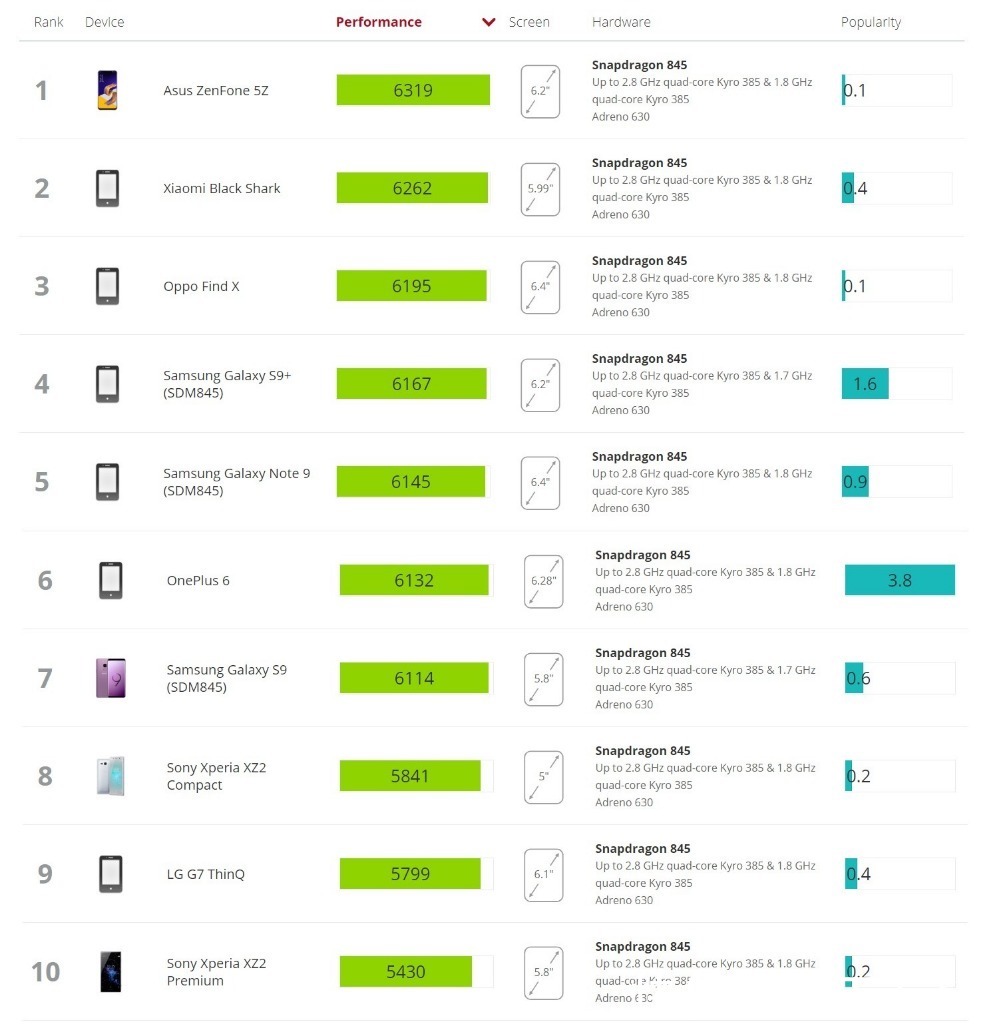Click the 3.8 popularity bar for OnePlus 6

[x=899, y=580]
